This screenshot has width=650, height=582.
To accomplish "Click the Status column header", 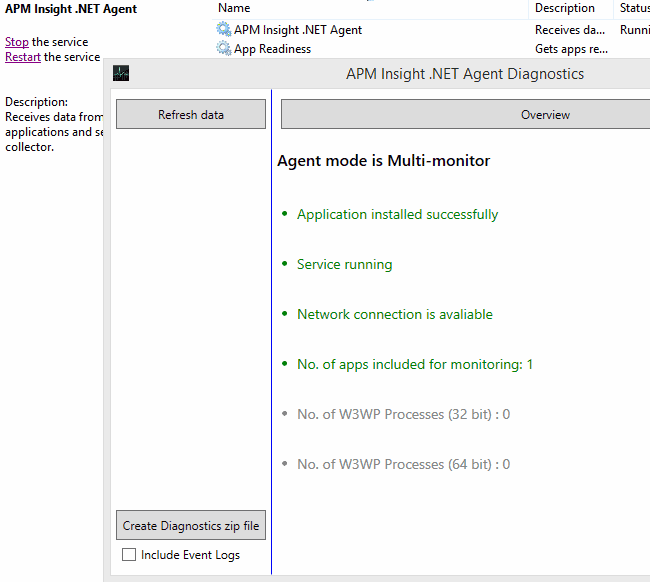I will tap(634, 8).
